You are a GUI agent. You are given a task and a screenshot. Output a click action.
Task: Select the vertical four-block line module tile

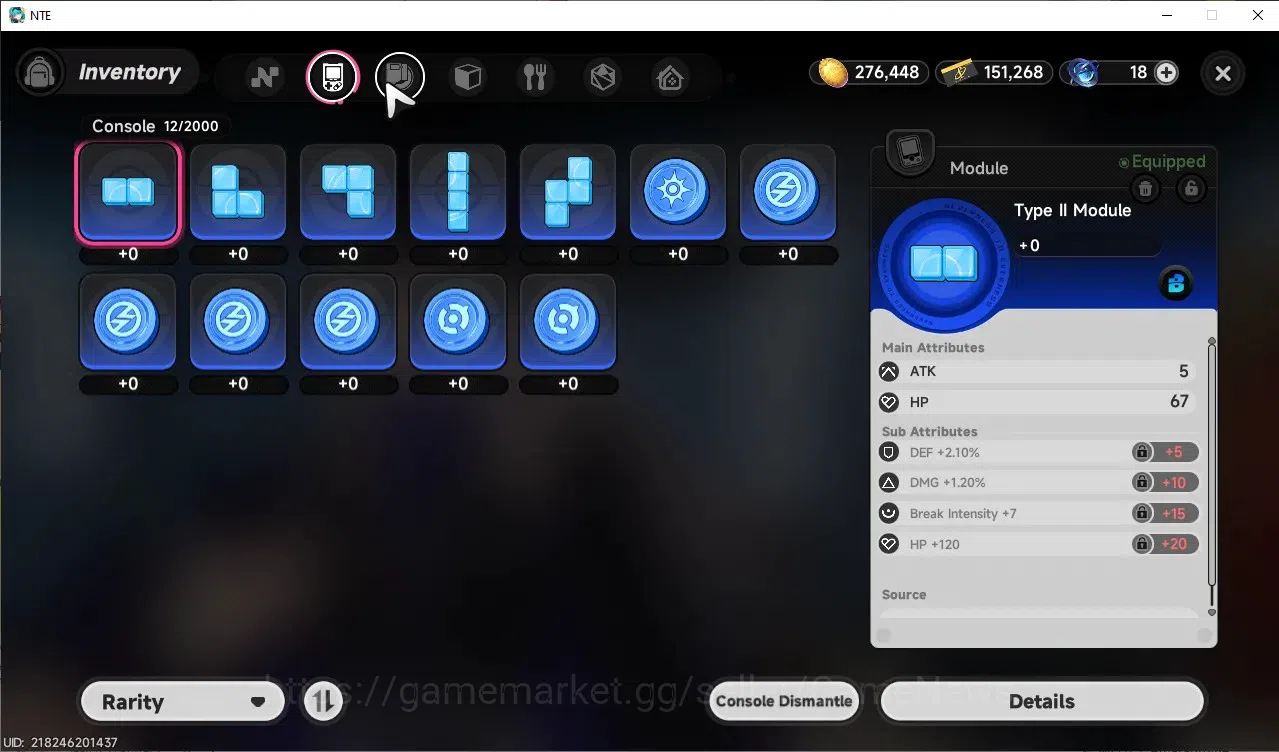pos(458,192)
